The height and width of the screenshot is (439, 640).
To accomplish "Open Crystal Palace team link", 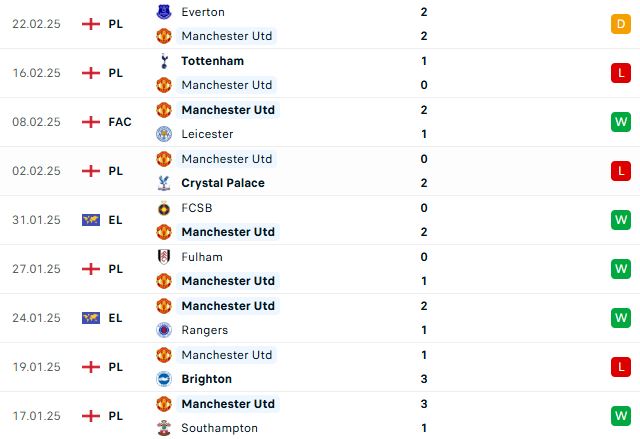I will click(x=223, y=183).
